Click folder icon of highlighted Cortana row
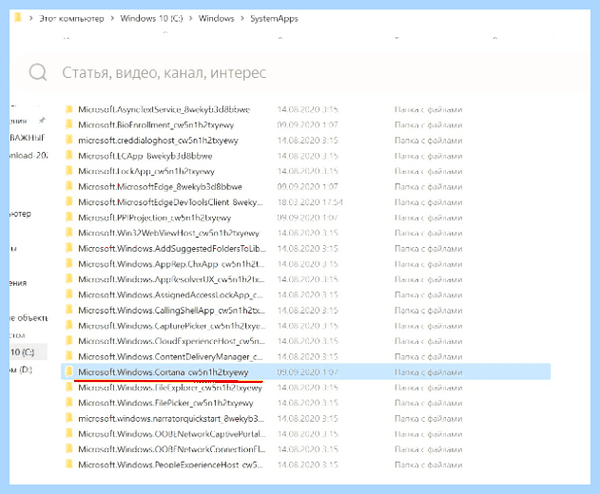Image resolution: width=600 pixels, height=494 pixels. click(69, 372)
